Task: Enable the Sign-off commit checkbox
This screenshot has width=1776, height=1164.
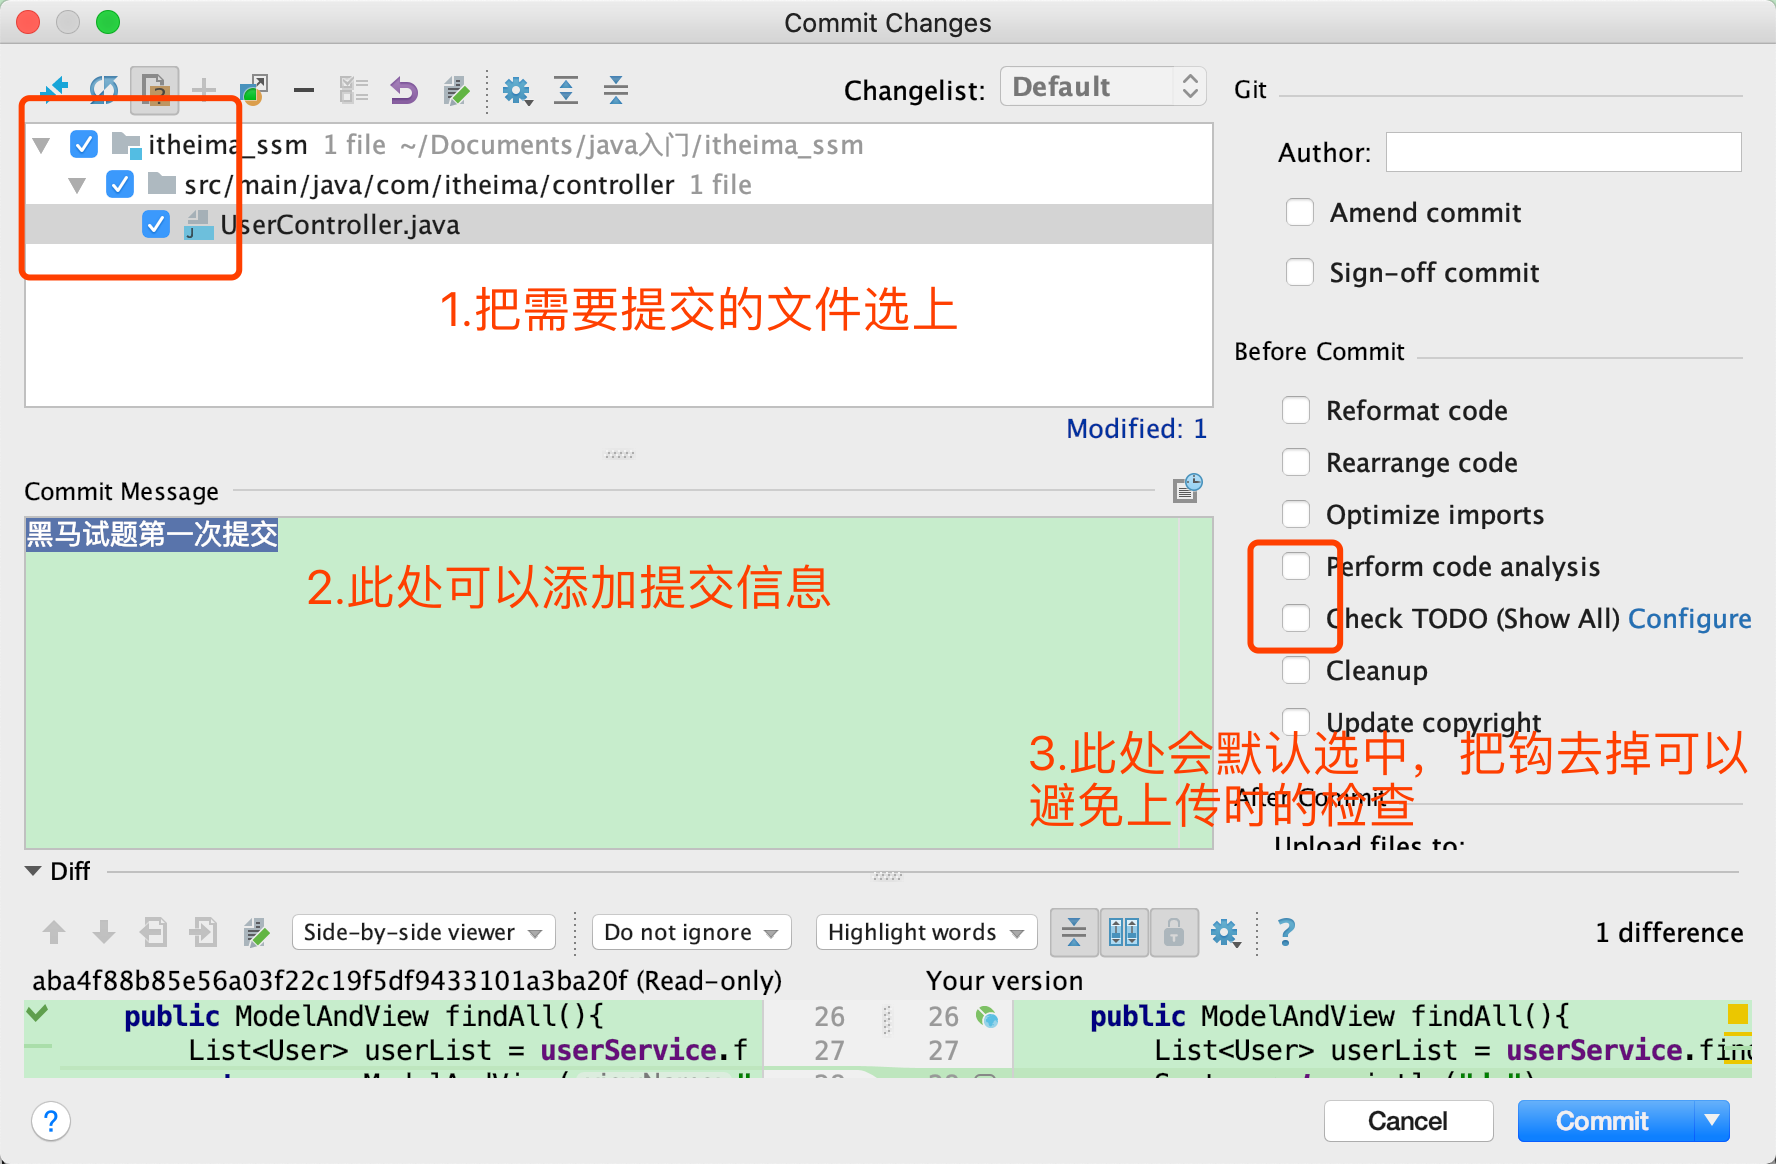Action: coord(1300,272)
